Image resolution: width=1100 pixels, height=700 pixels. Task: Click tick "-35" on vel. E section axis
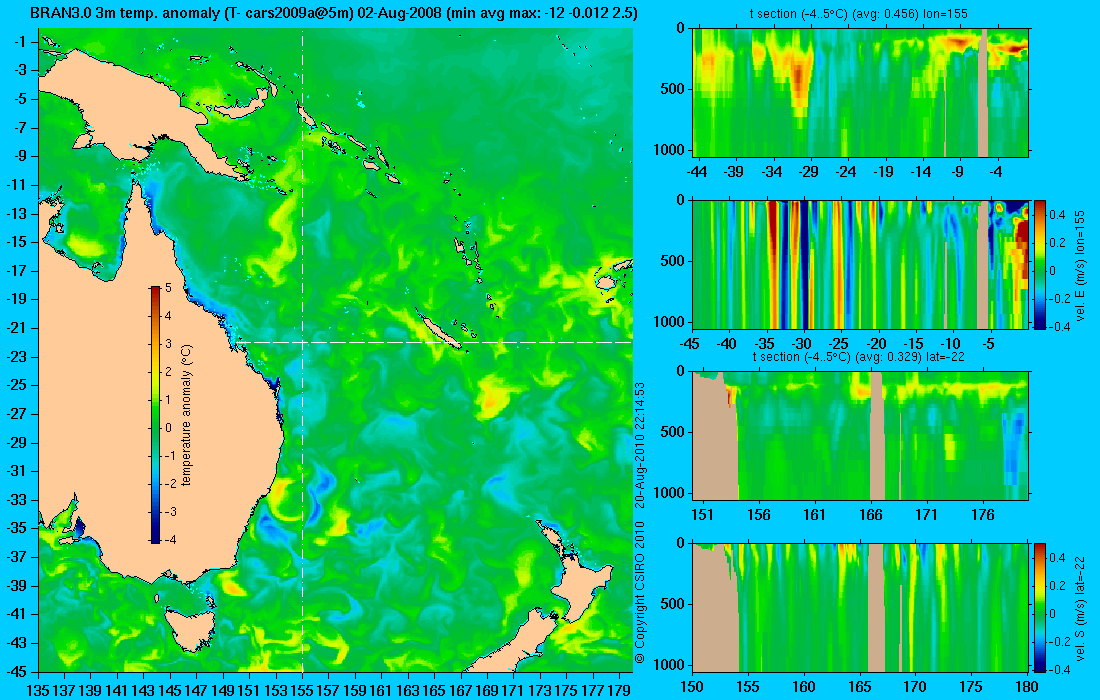click(x=764, y=344)
